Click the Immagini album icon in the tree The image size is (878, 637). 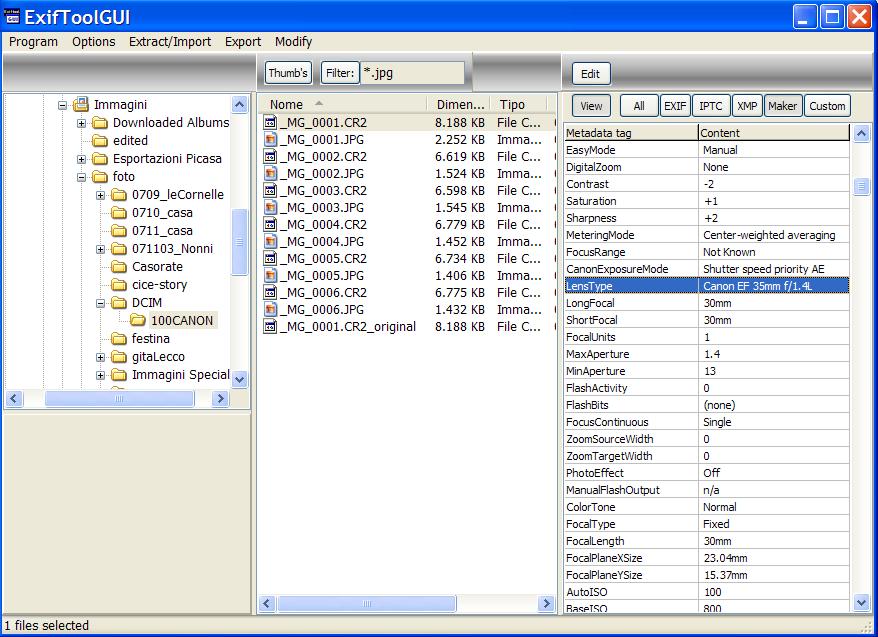(x=81, y=104)
